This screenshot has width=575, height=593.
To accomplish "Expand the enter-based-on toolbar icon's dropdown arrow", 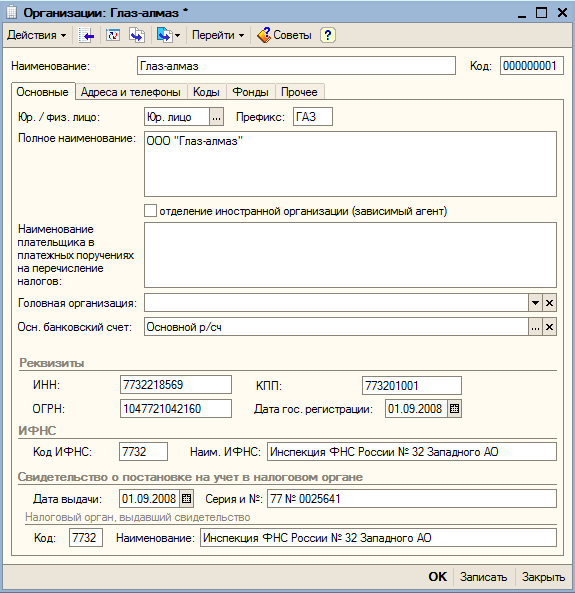I will click(x=177, y=36).
